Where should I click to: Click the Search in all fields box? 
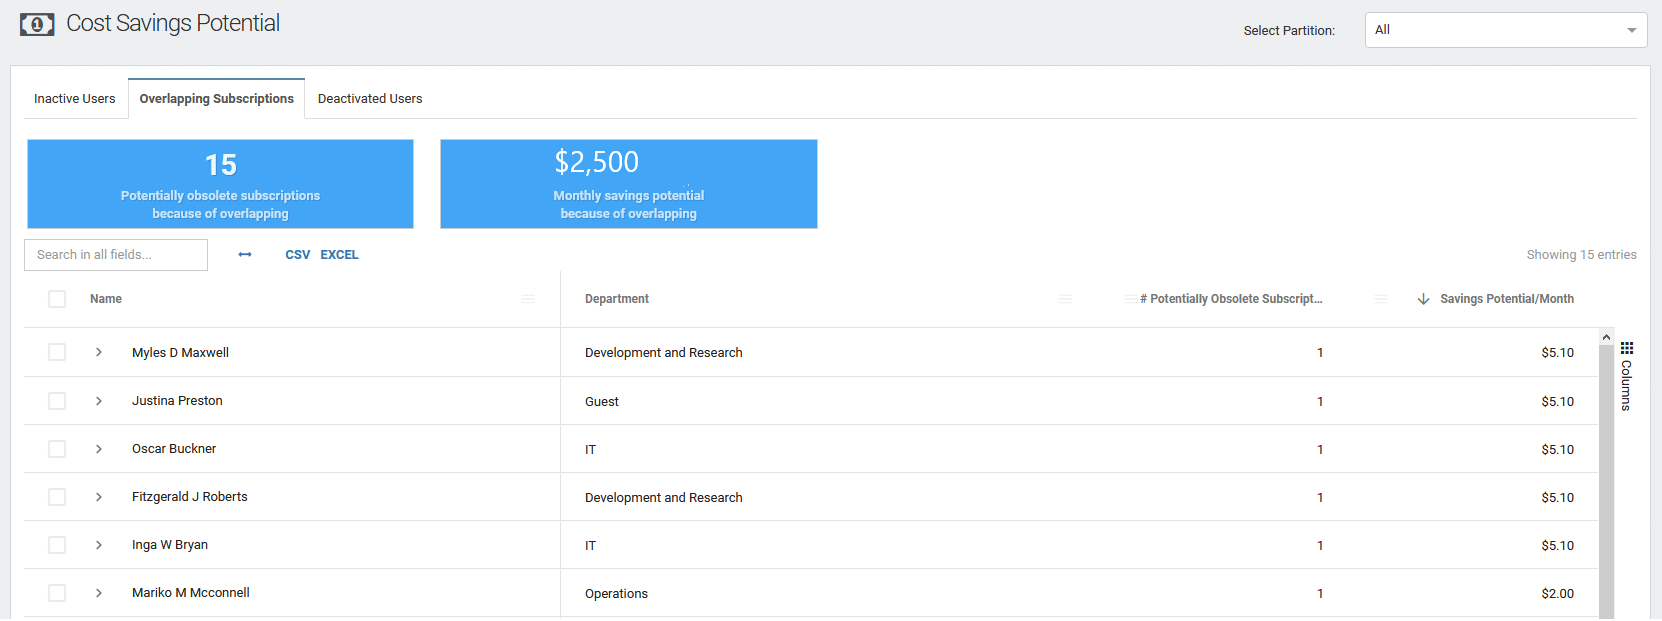pos(116,255)
